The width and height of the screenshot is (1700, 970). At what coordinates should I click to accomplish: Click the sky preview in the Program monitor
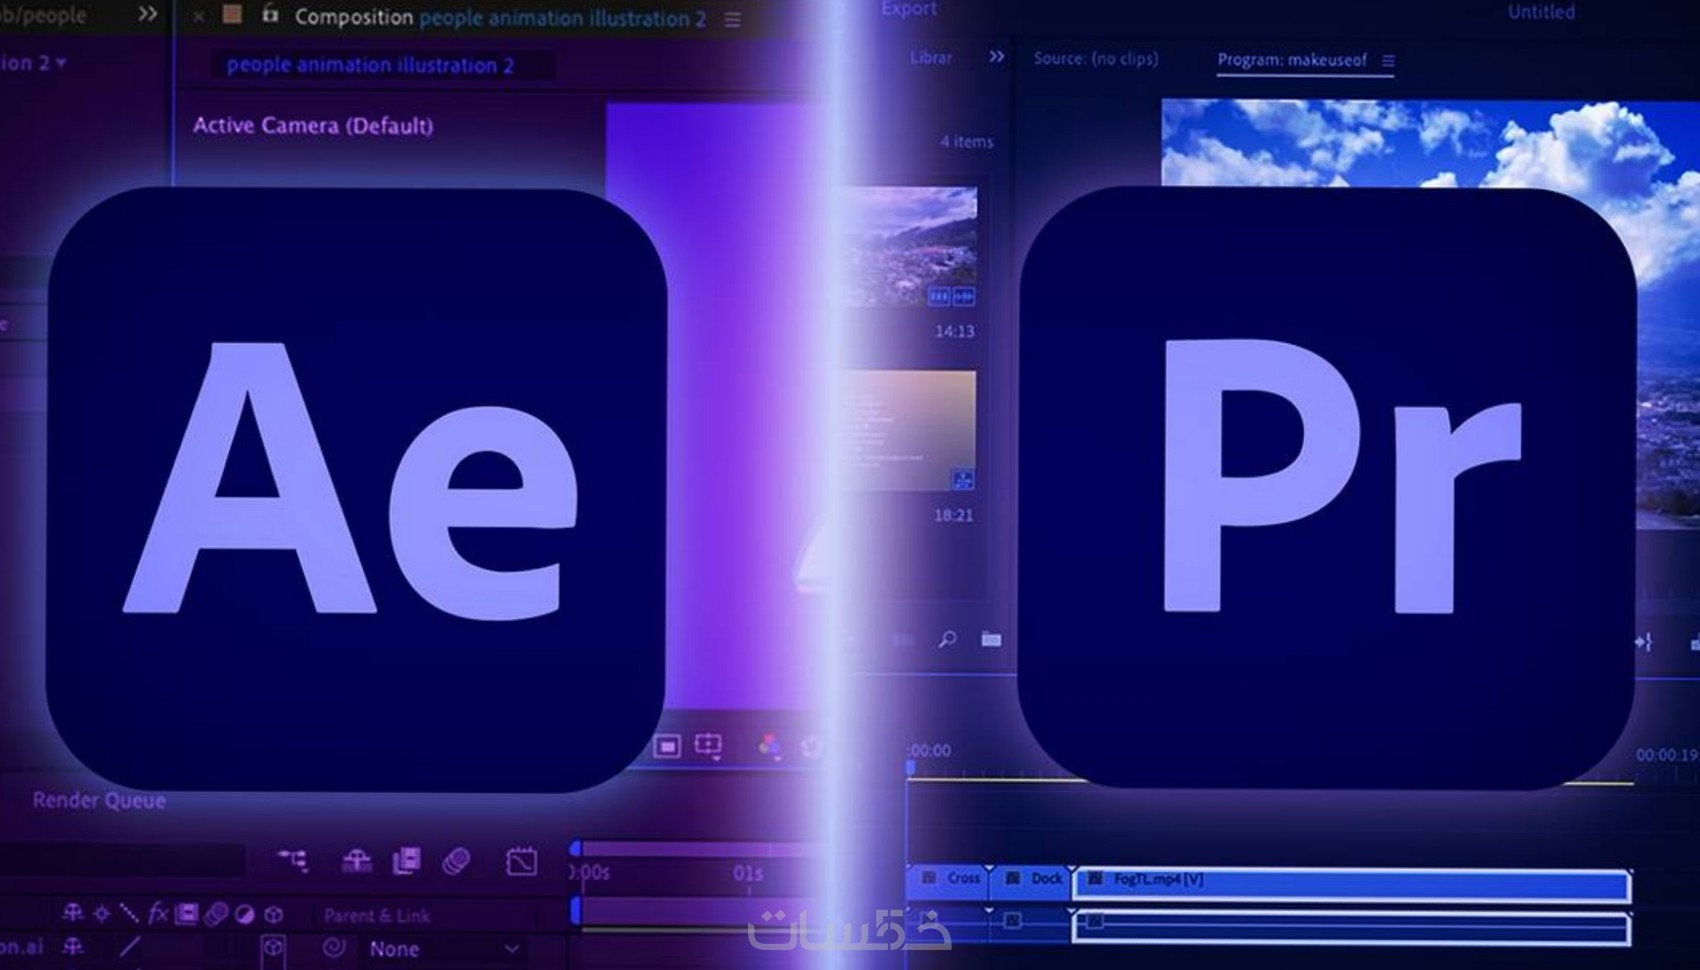pos(1430,143)
